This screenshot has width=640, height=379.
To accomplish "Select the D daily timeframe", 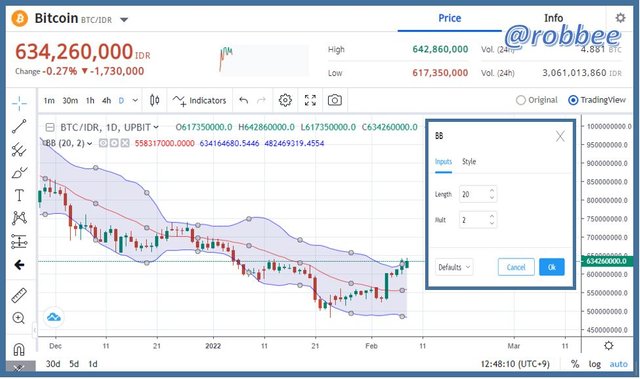I will click(x=121, y=100).
